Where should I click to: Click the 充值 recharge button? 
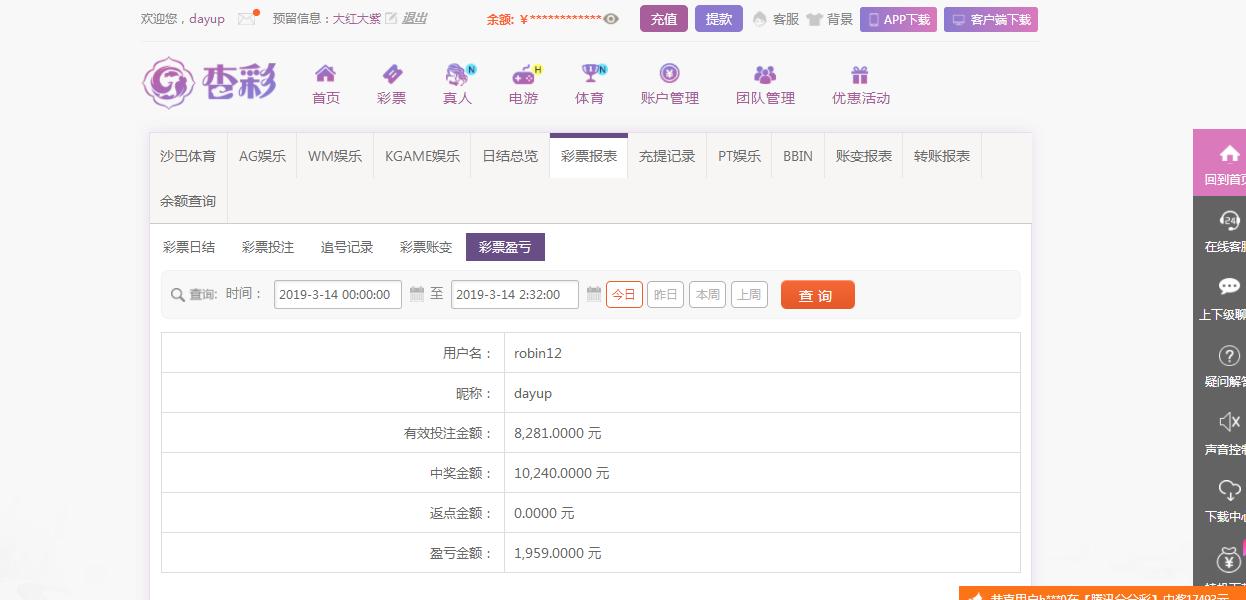pos(663,19)
